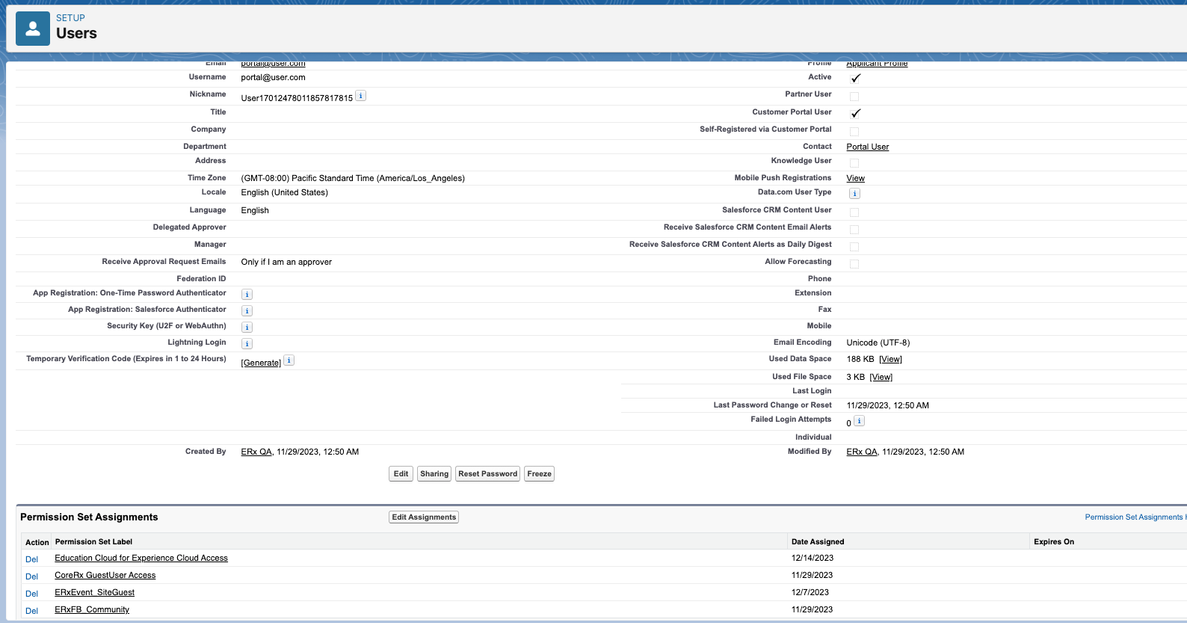Toggle the Partner User checkbox
This screenshot has width=1187, height=623.
[854, 97]
